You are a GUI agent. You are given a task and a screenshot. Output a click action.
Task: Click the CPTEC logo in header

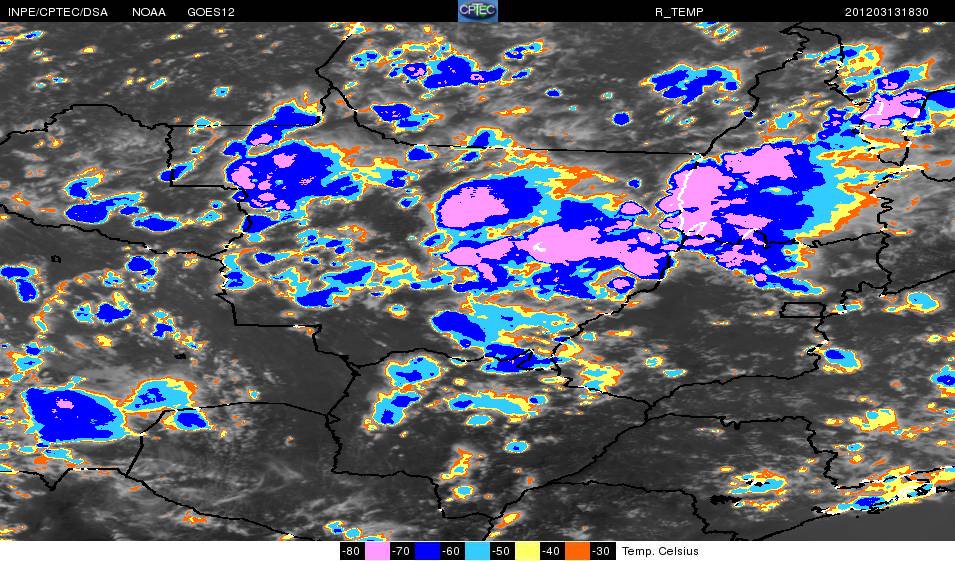478,11
